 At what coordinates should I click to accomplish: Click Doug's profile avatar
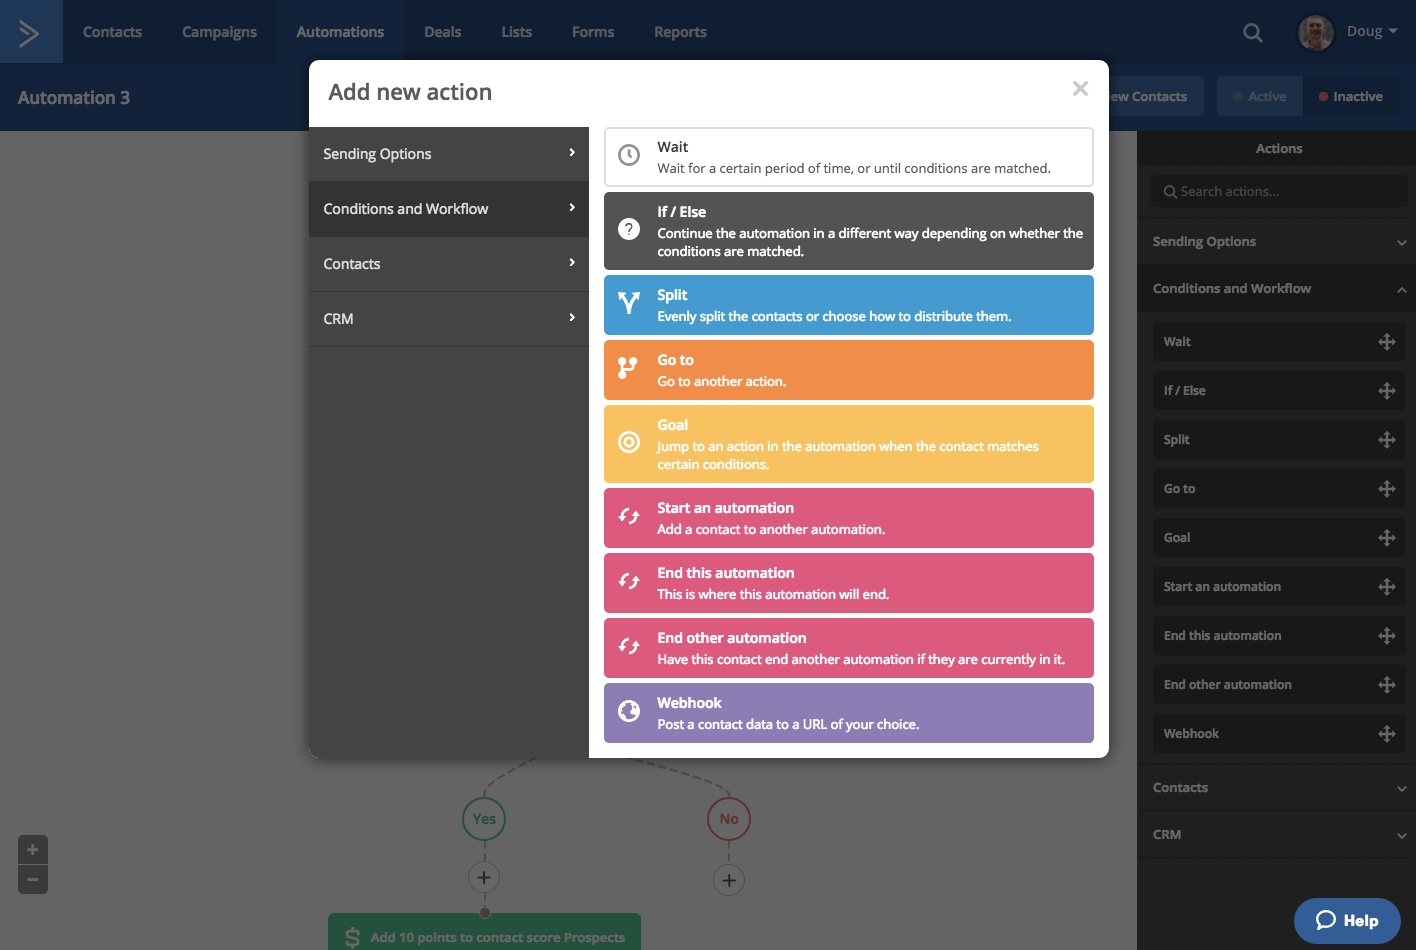[x=1315, y=32]
